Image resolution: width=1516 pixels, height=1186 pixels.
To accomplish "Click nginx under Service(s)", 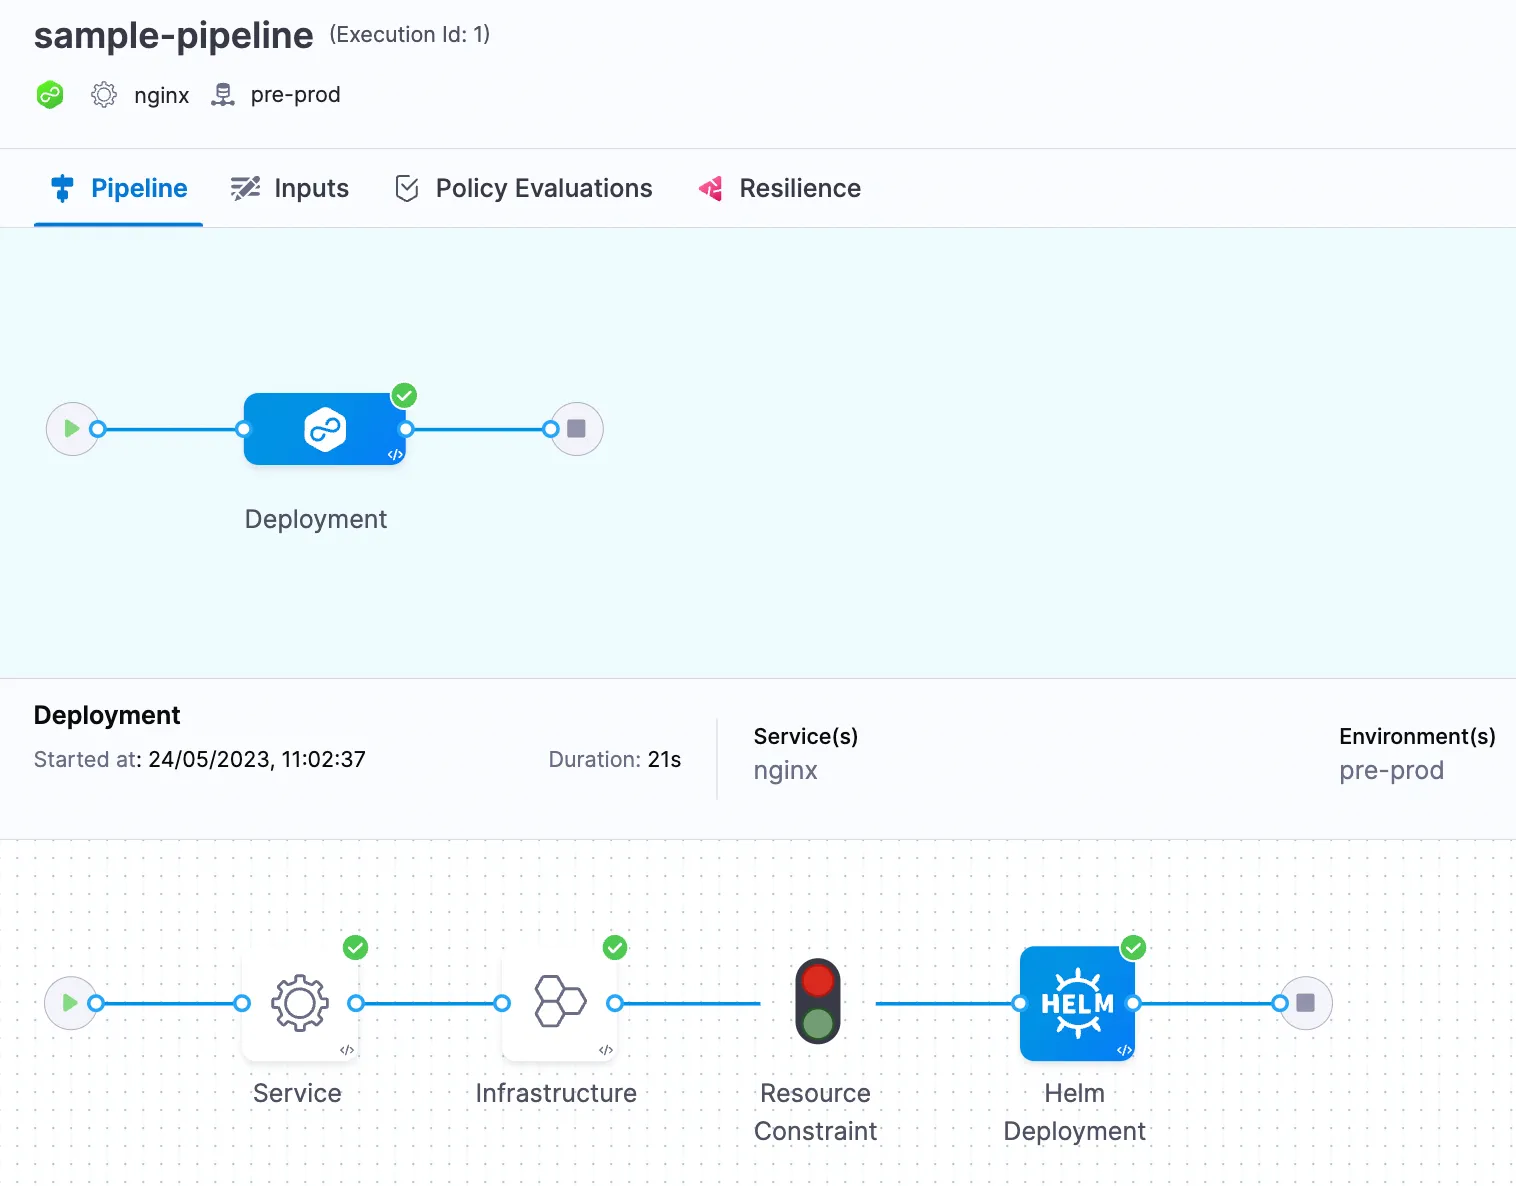I will [785, 771].
